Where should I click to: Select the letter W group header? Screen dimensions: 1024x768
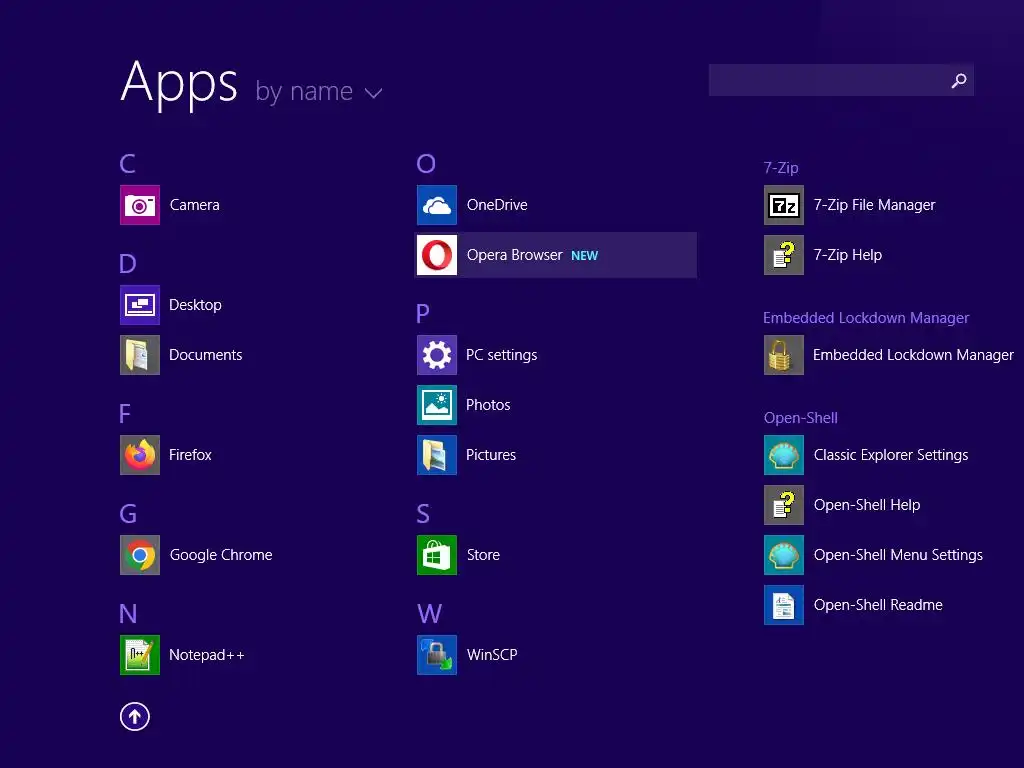point(430,613)
